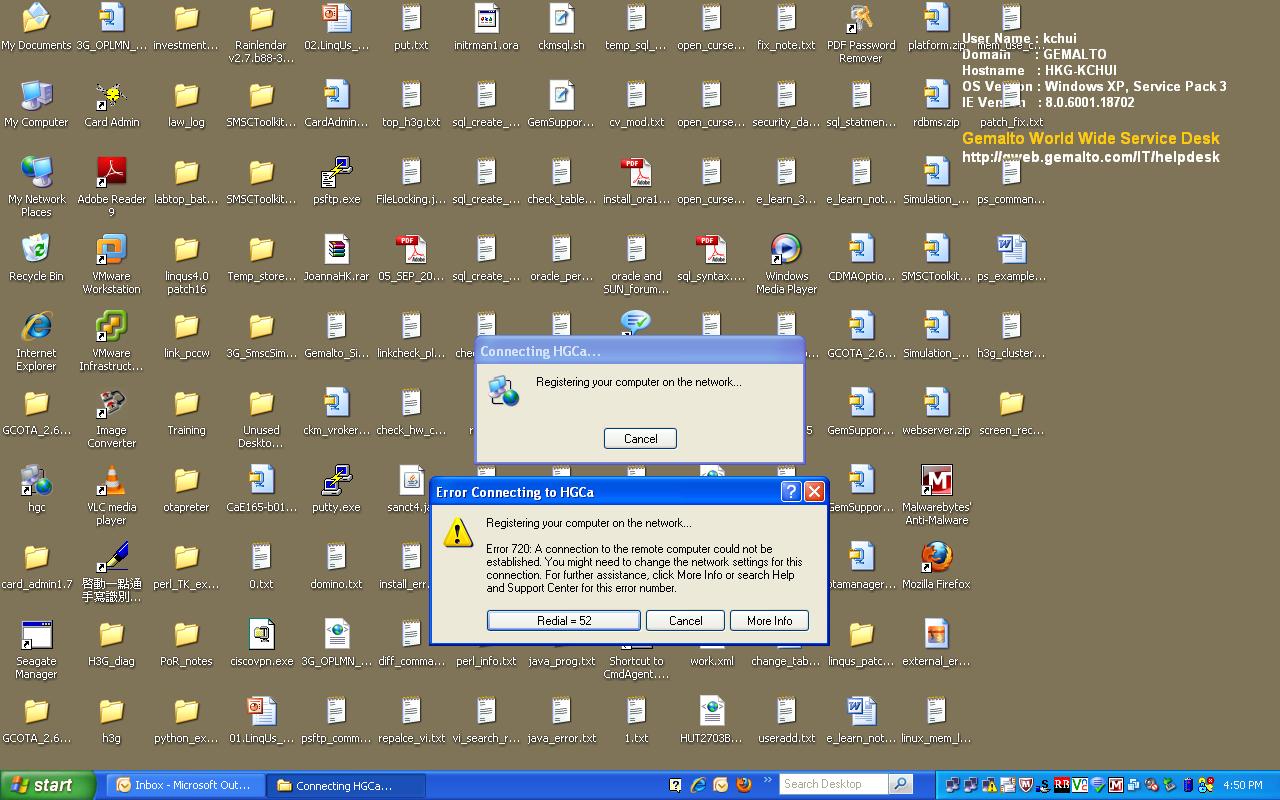The width and height of the screenshot is (1280, 800).
Task: Select the psftp.exe icon
Action: point(336,181)
